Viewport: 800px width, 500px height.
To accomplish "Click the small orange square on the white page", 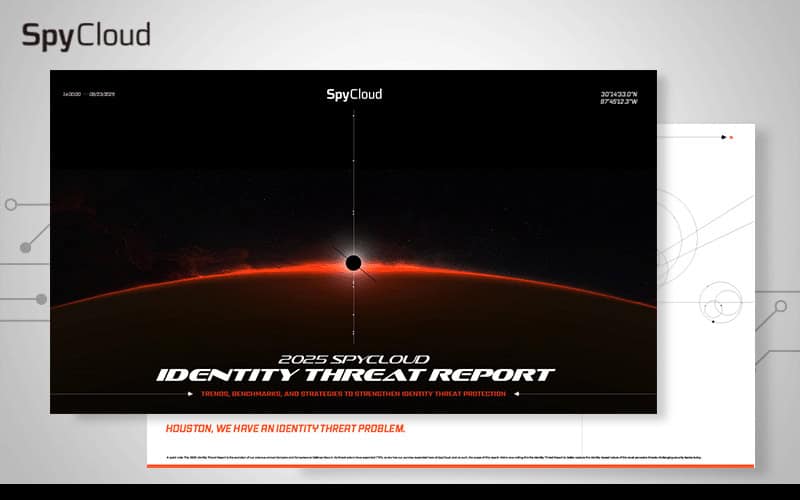I will 731,137.
